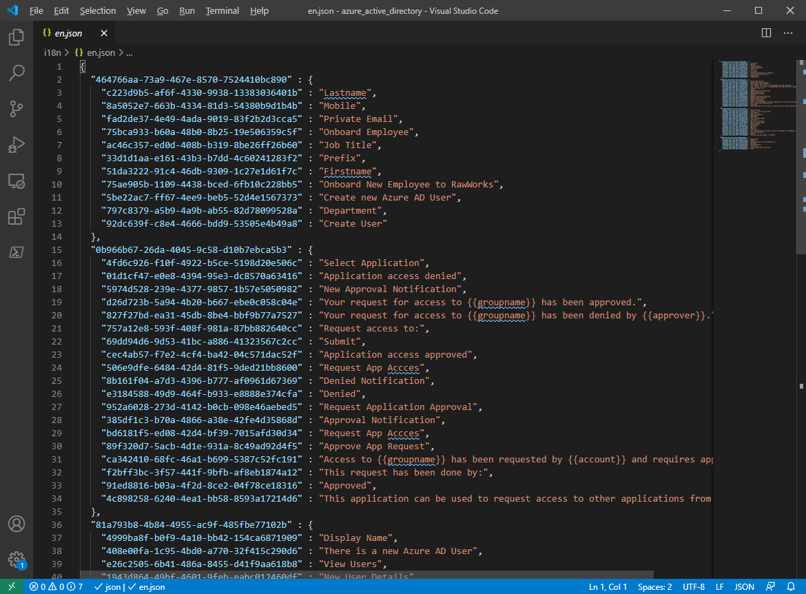Click the "Submit" string value

tap(340, 342)
